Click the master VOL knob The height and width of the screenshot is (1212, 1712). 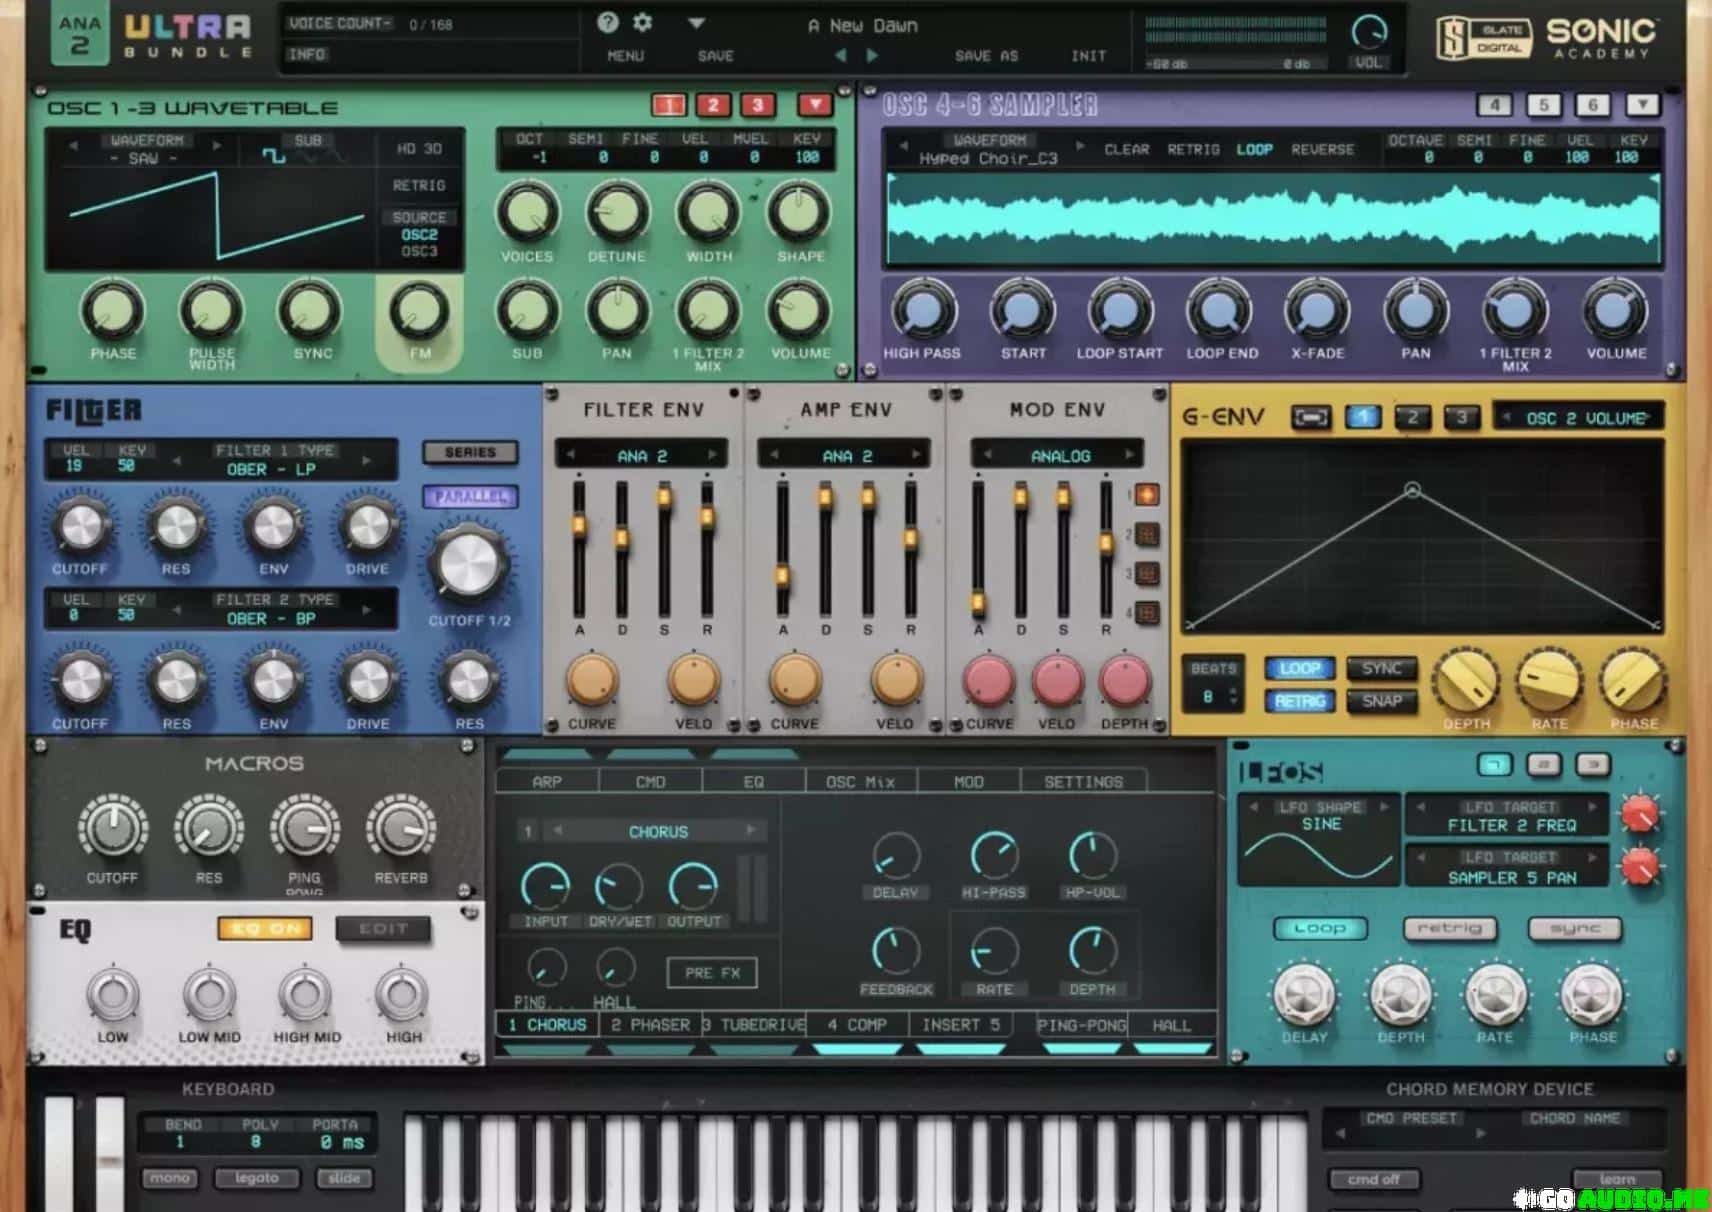point(1368,31)
